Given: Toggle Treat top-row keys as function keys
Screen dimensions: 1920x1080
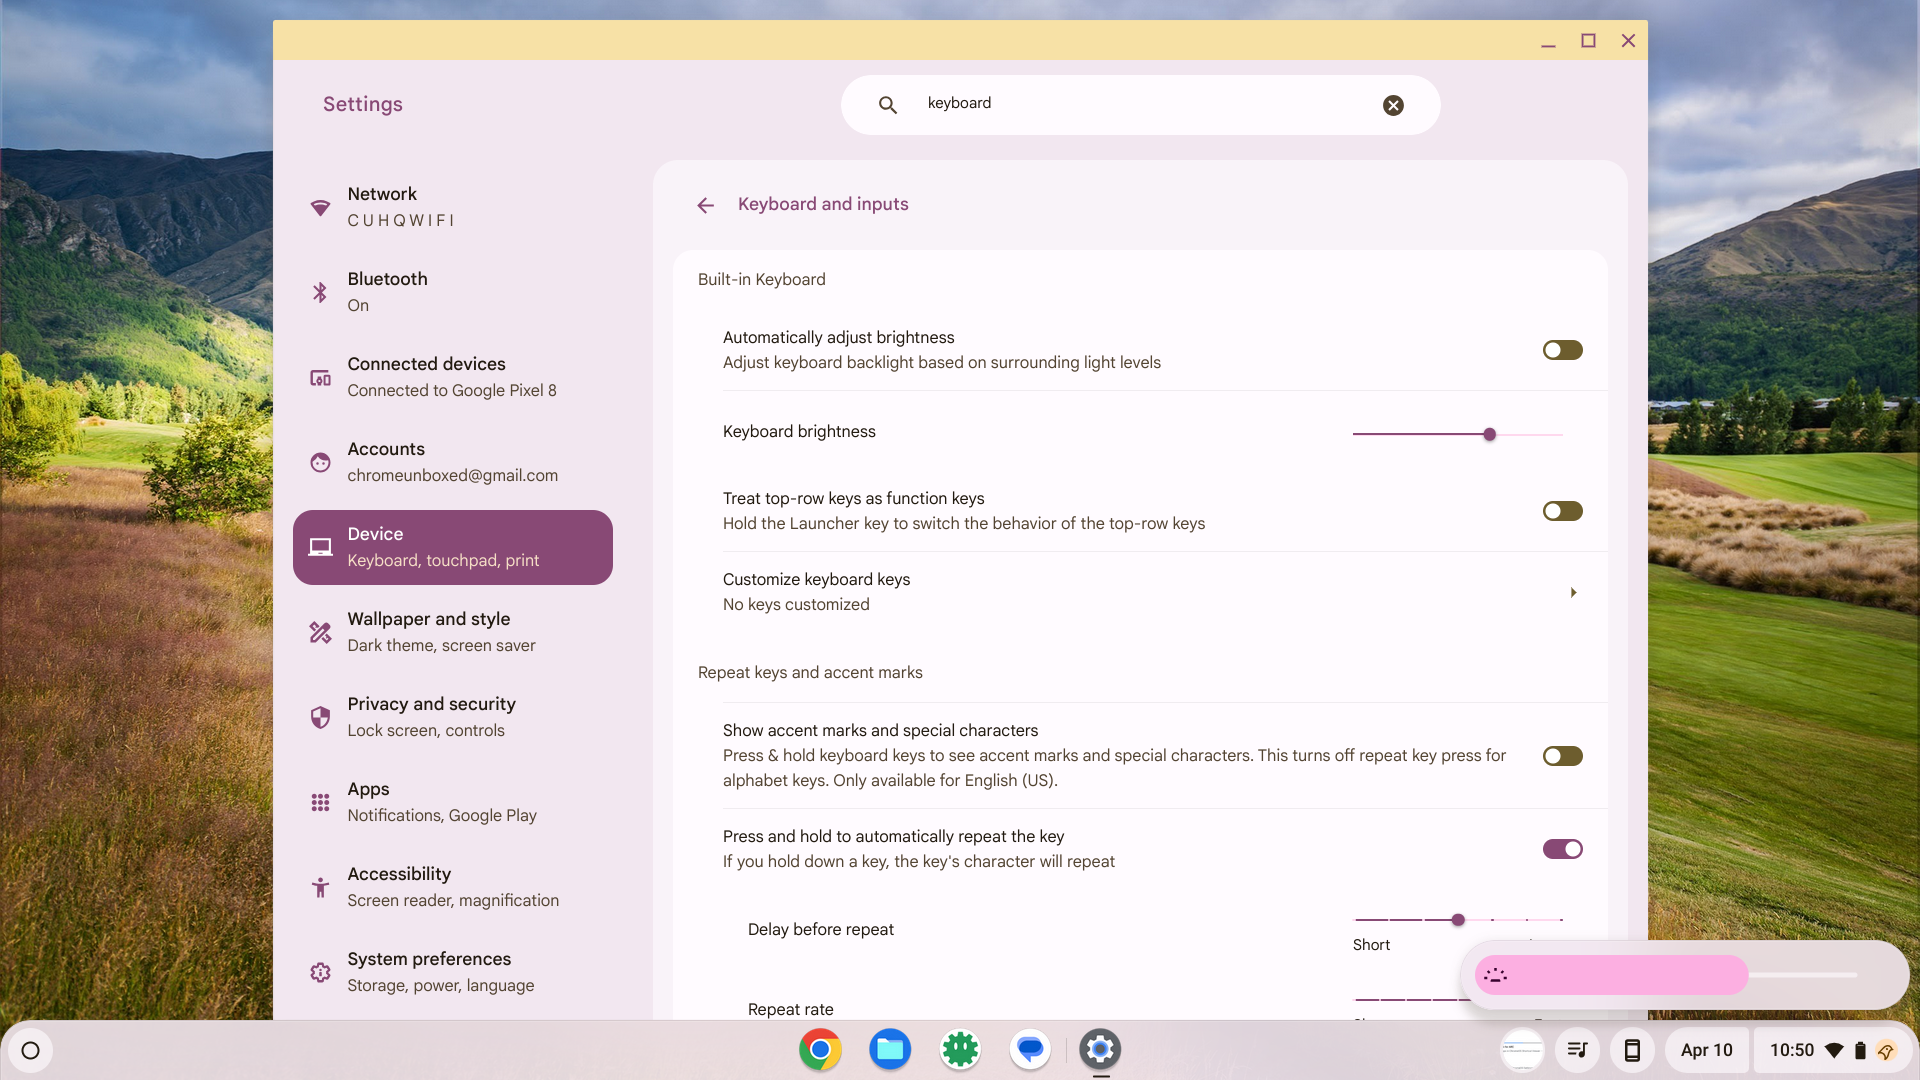Looking at the screenshot, I should (x=1562, y=511).
